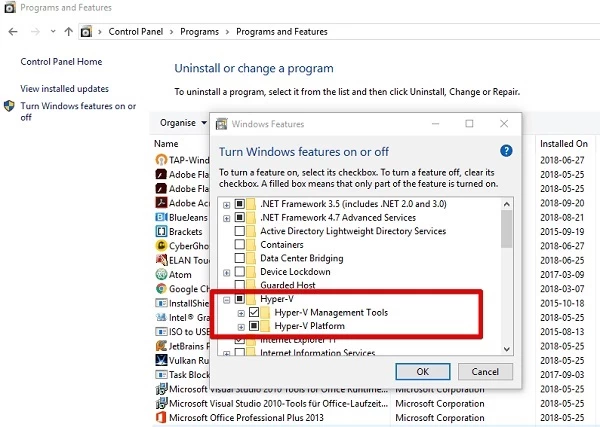Click the Up arrow in navigation bar
The width and height of the screenshot is (600, 427).
68,31
